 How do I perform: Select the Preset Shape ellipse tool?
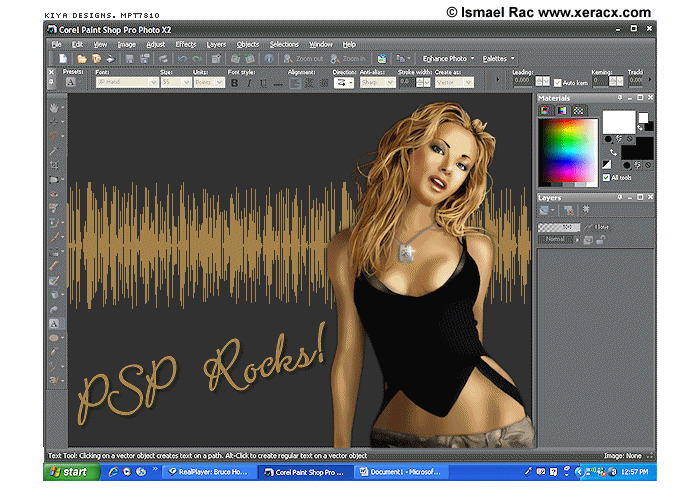[x=54, y=338]
